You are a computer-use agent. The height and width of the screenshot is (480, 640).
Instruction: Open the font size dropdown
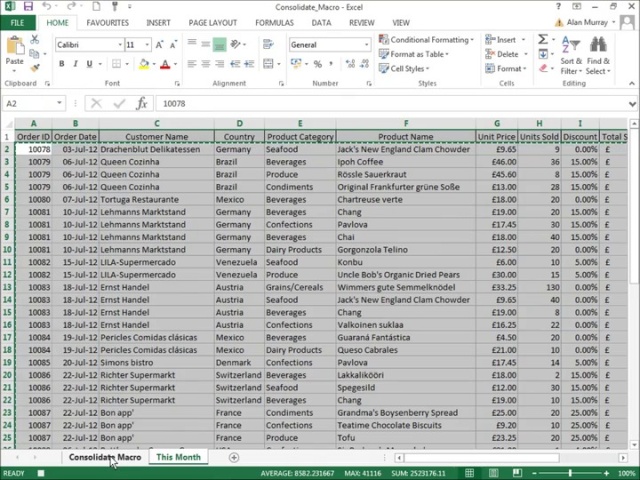coord(147,44)
